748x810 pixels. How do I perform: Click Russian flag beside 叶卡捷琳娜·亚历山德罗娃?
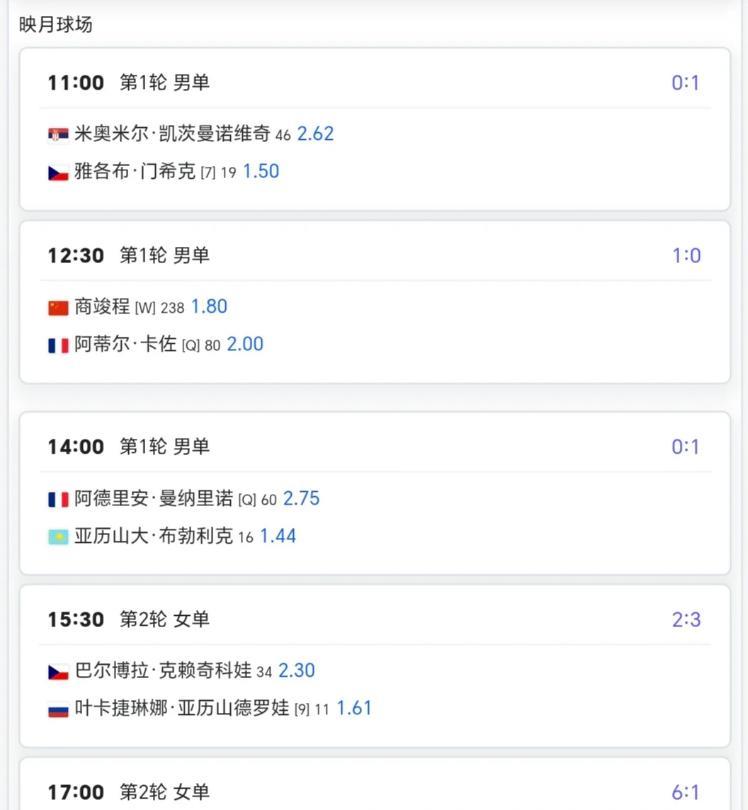[58, 709]
